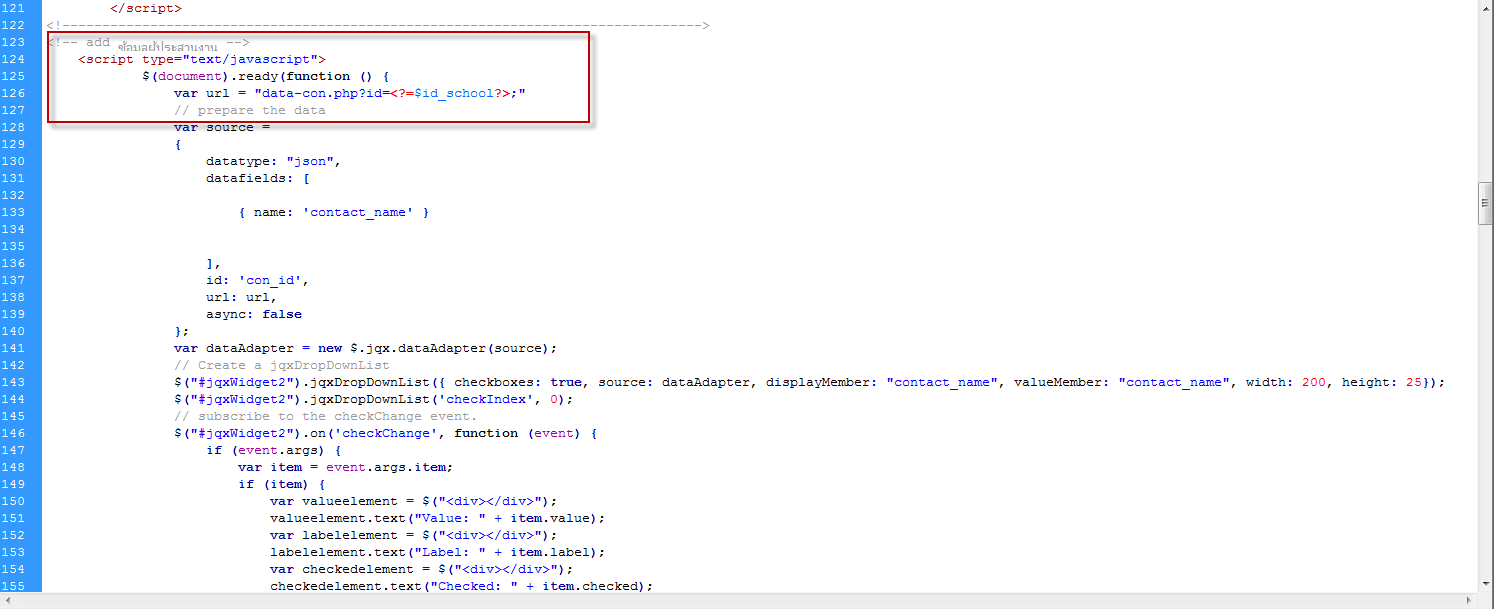This screenshot has height=609, width=1494.
Task: Click the { name: 'contact_name' } entry
Action: pos(333,212)
